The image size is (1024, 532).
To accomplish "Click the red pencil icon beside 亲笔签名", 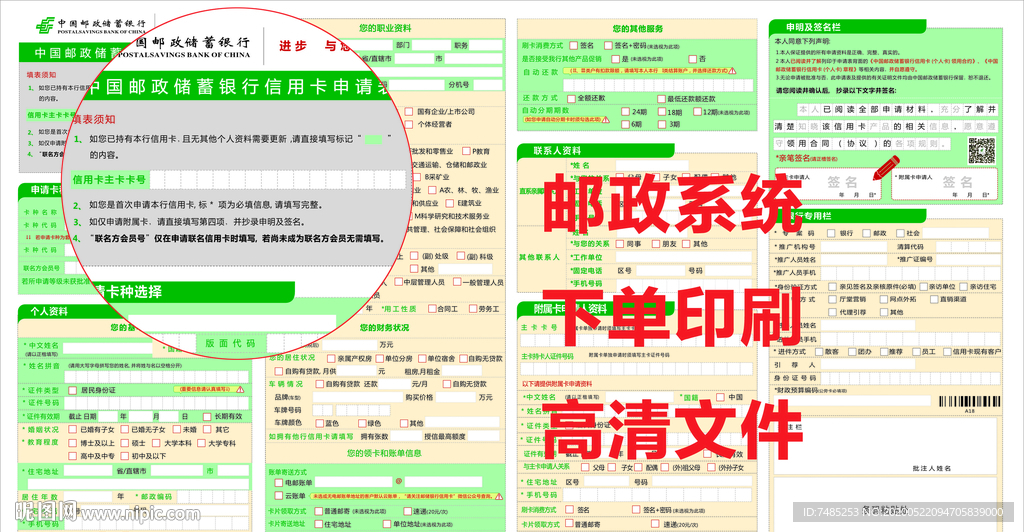I will pyautogui.click(x=886, y=168).
